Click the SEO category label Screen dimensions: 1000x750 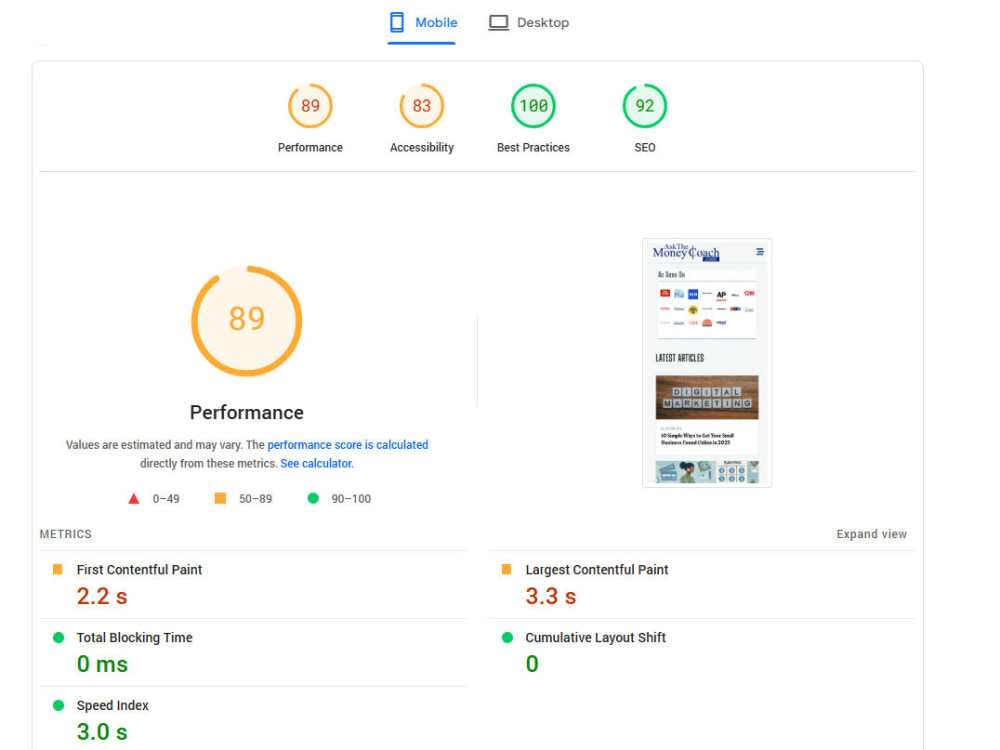(645, 147)
